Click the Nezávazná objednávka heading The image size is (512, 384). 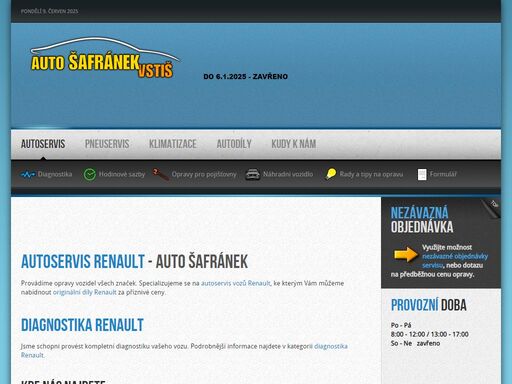click(422, 220)
